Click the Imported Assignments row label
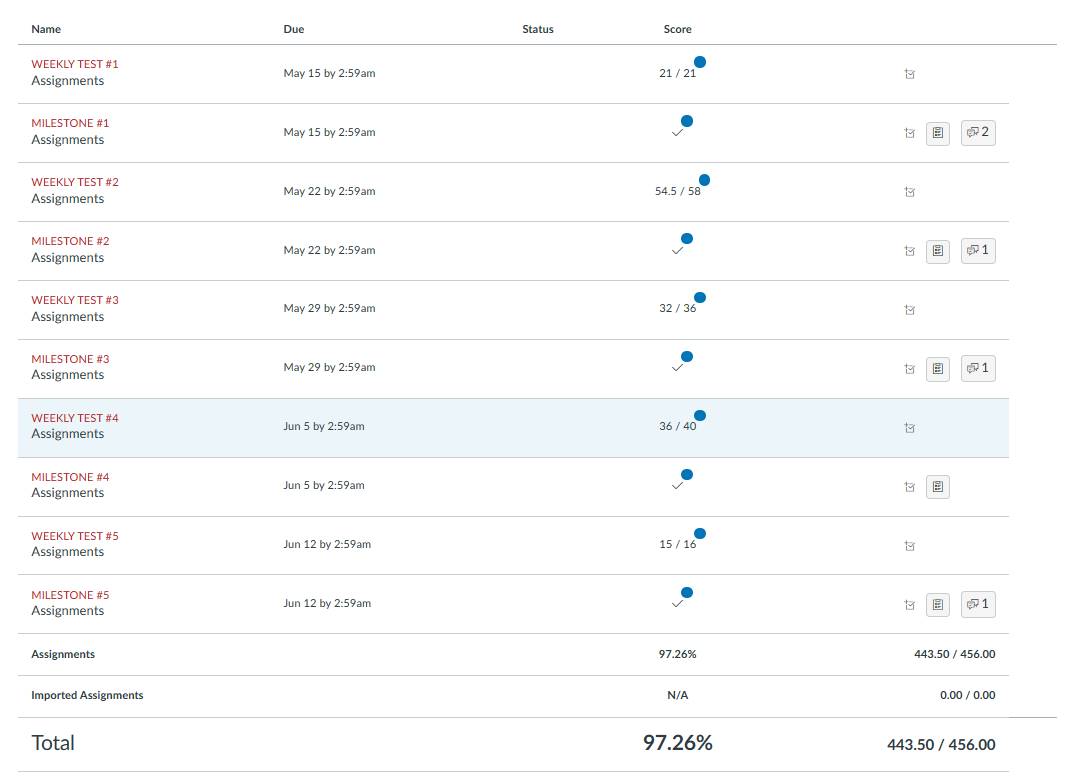 click(88, 696)
